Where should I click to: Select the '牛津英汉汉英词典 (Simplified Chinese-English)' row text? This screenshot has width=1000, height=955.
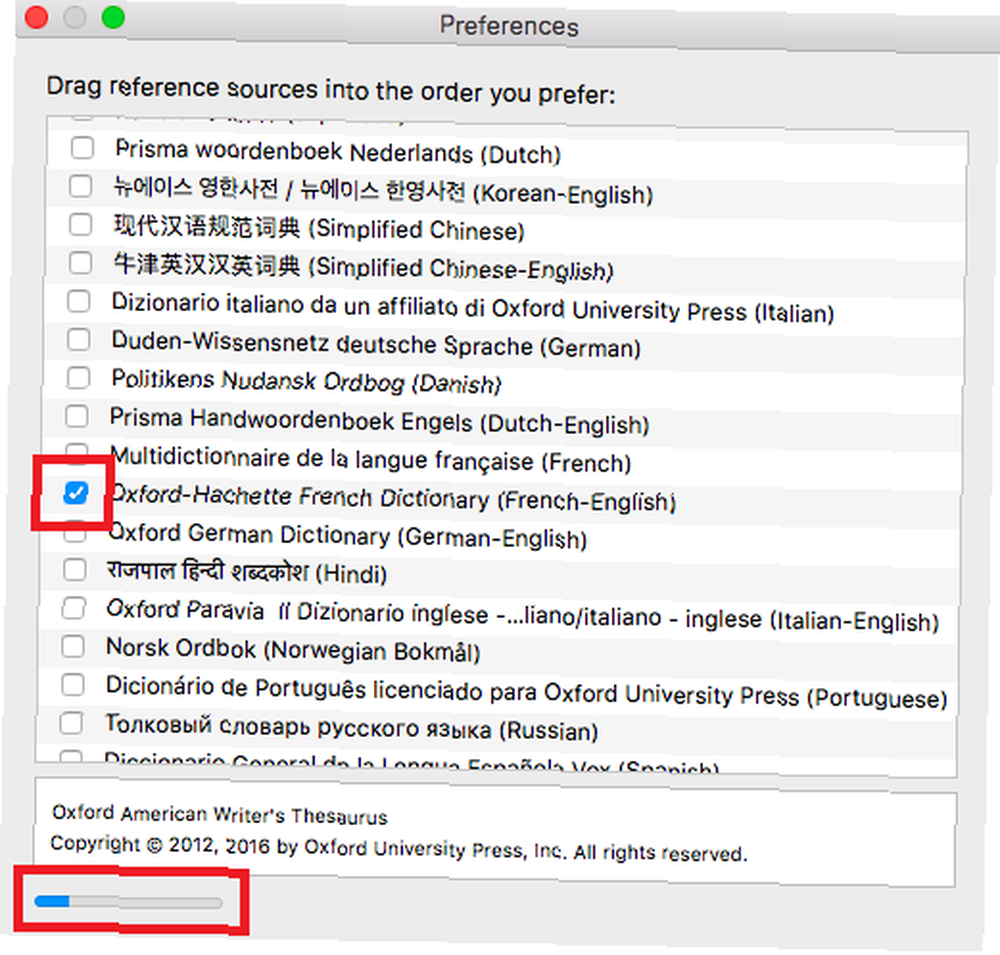(x=363, y=266)
